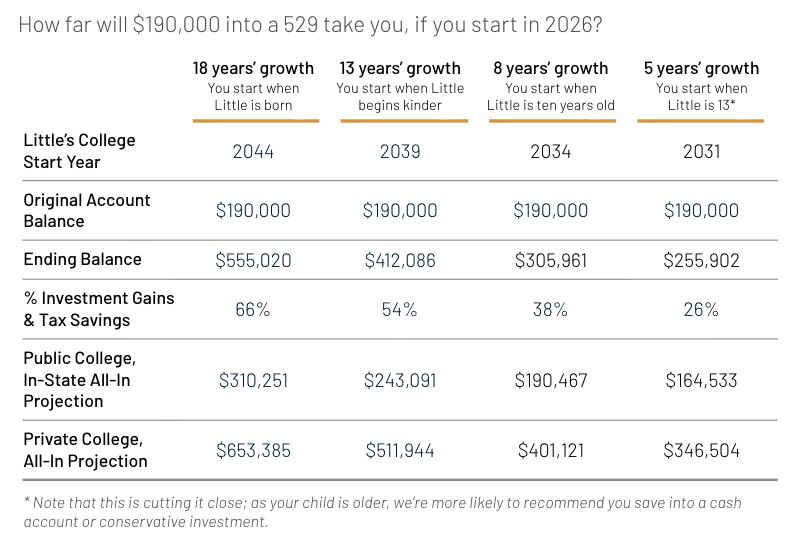Click the 2031 college start year cell
Viewport: 795px width, 542px height.
[701, 151]
